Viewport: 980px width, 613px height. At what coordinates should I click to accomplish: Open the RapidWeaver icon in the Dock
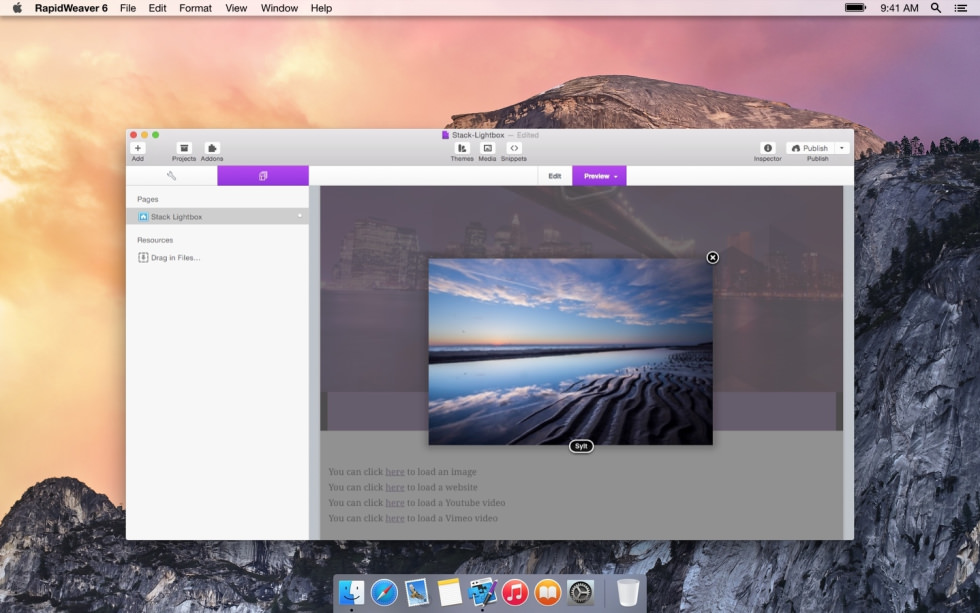(x=482, y=592)
